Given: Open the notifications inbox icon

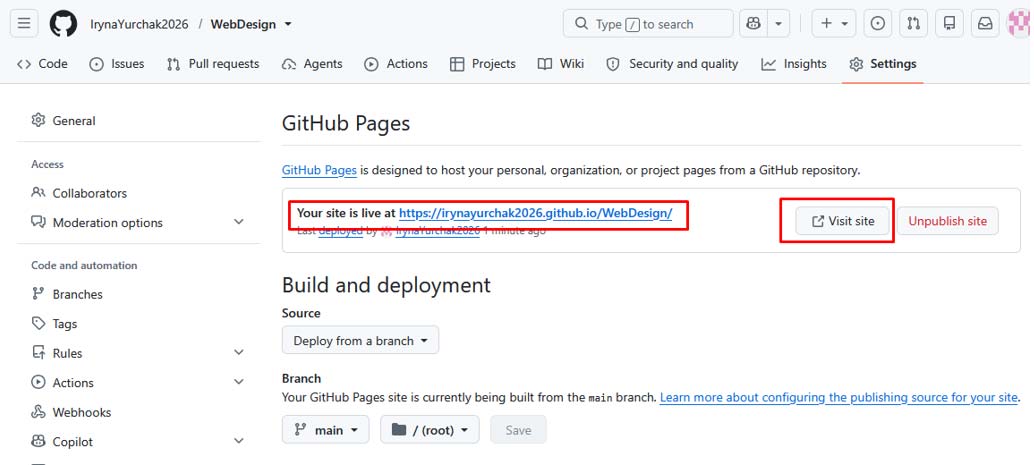Looking at the screenshot, I should tap(985, 24).
